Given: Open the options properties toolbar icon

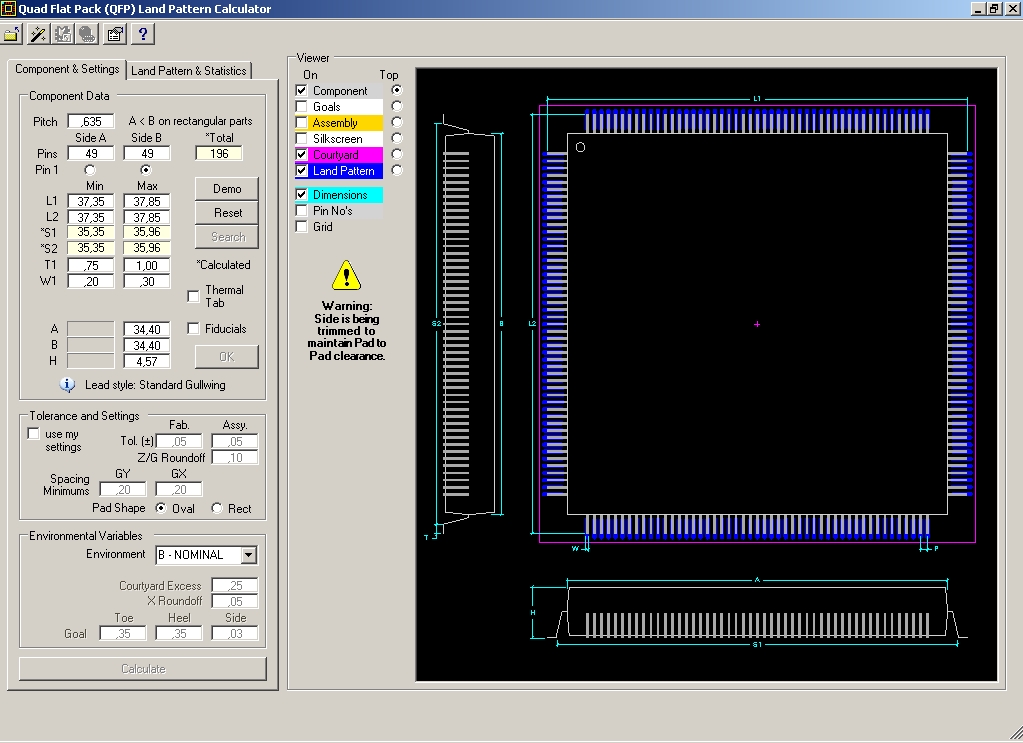Looking at the screenshot, I should coord(115,35).
